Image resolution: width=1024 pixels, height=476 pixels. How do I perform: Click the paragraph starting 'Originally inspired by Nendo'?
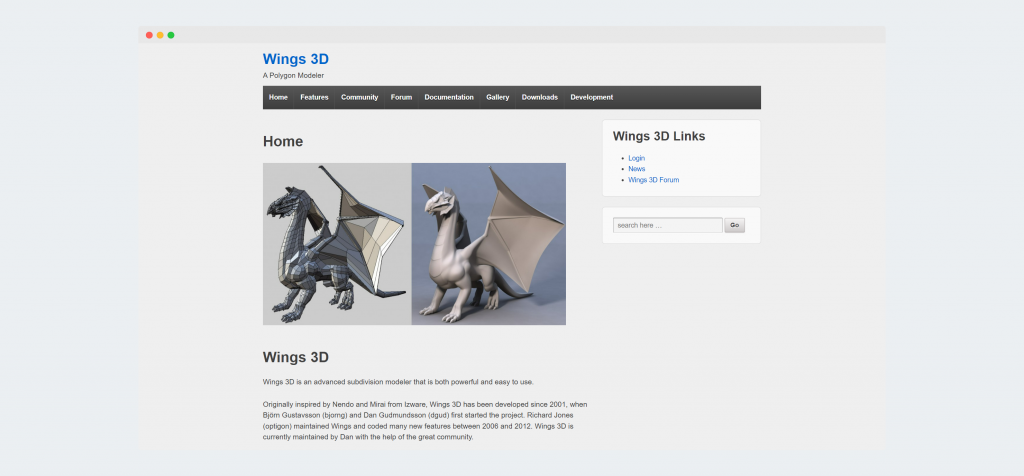coord(425,420)
